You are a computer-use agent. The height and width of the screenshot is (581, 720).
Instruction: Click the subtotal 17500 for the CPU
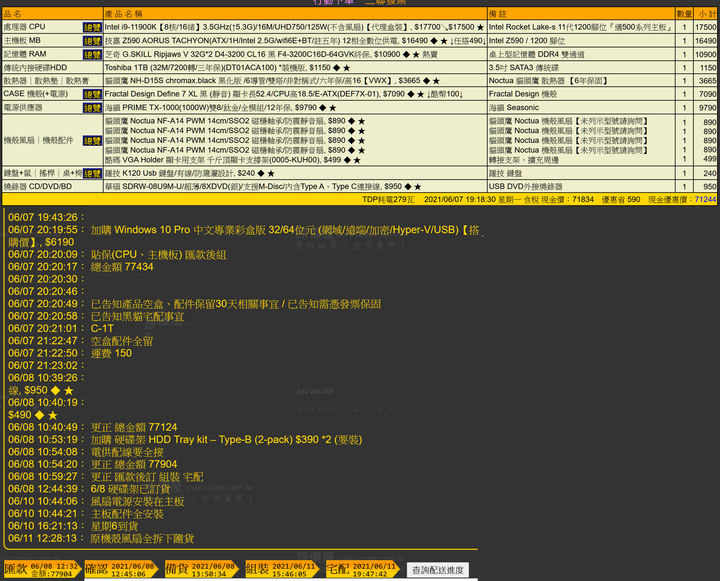click(x=705, y=27)
